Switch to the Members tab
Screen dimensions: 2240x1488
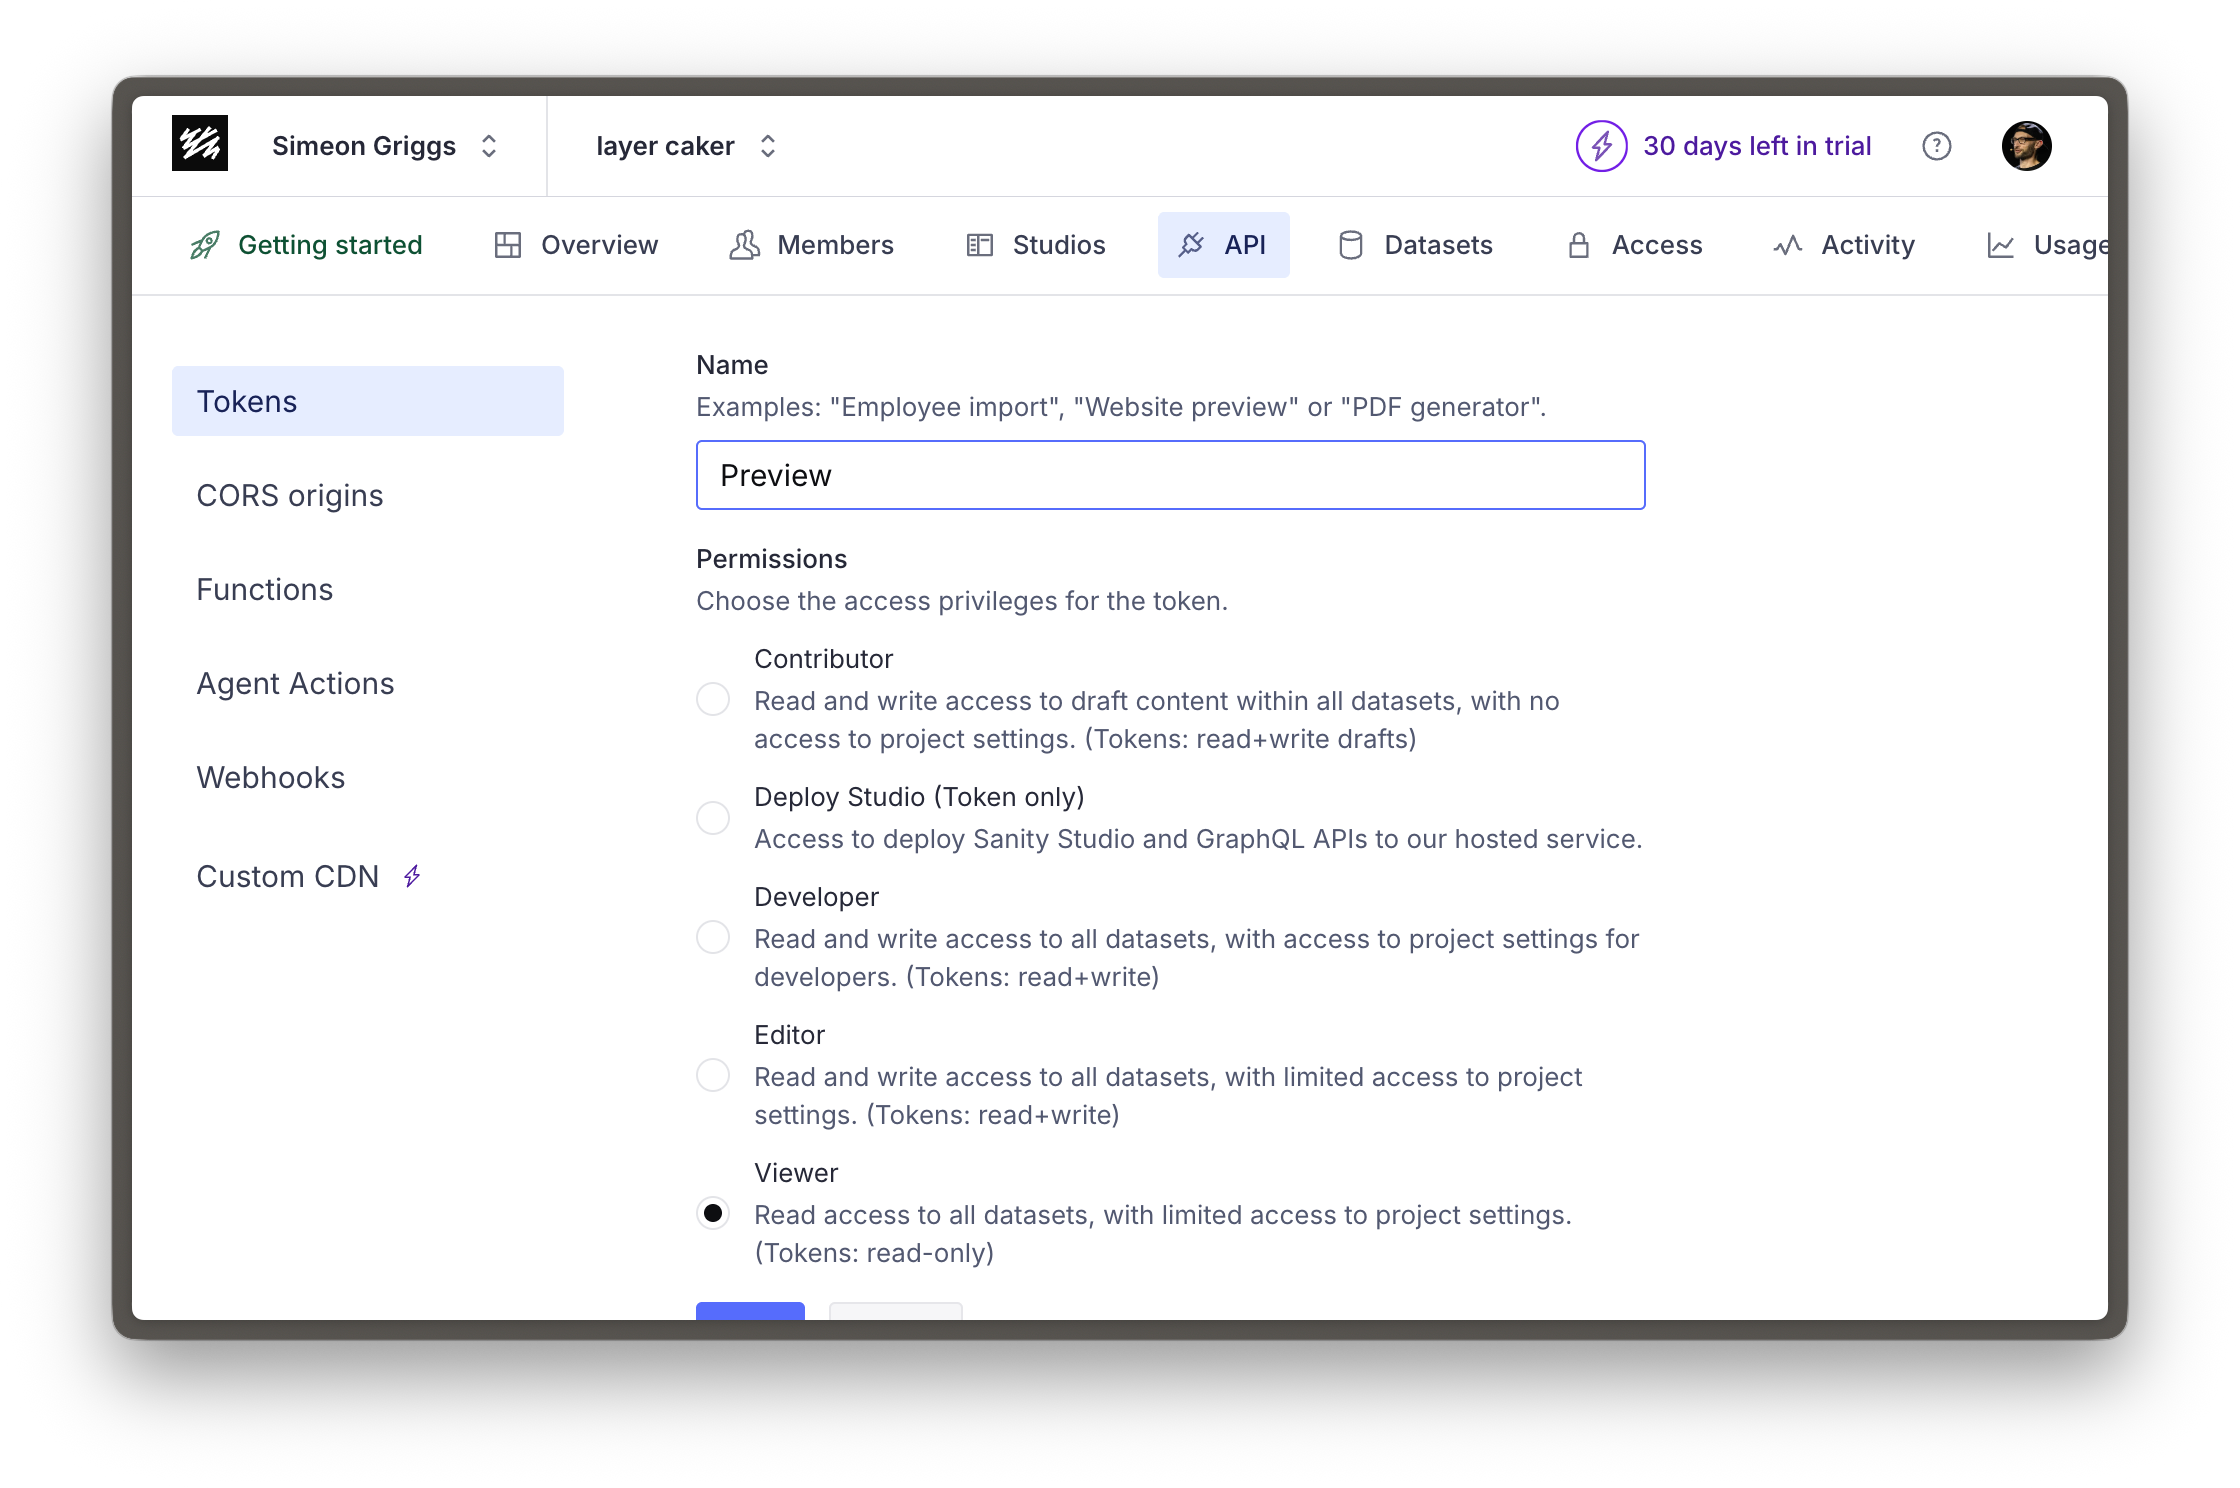811,245
